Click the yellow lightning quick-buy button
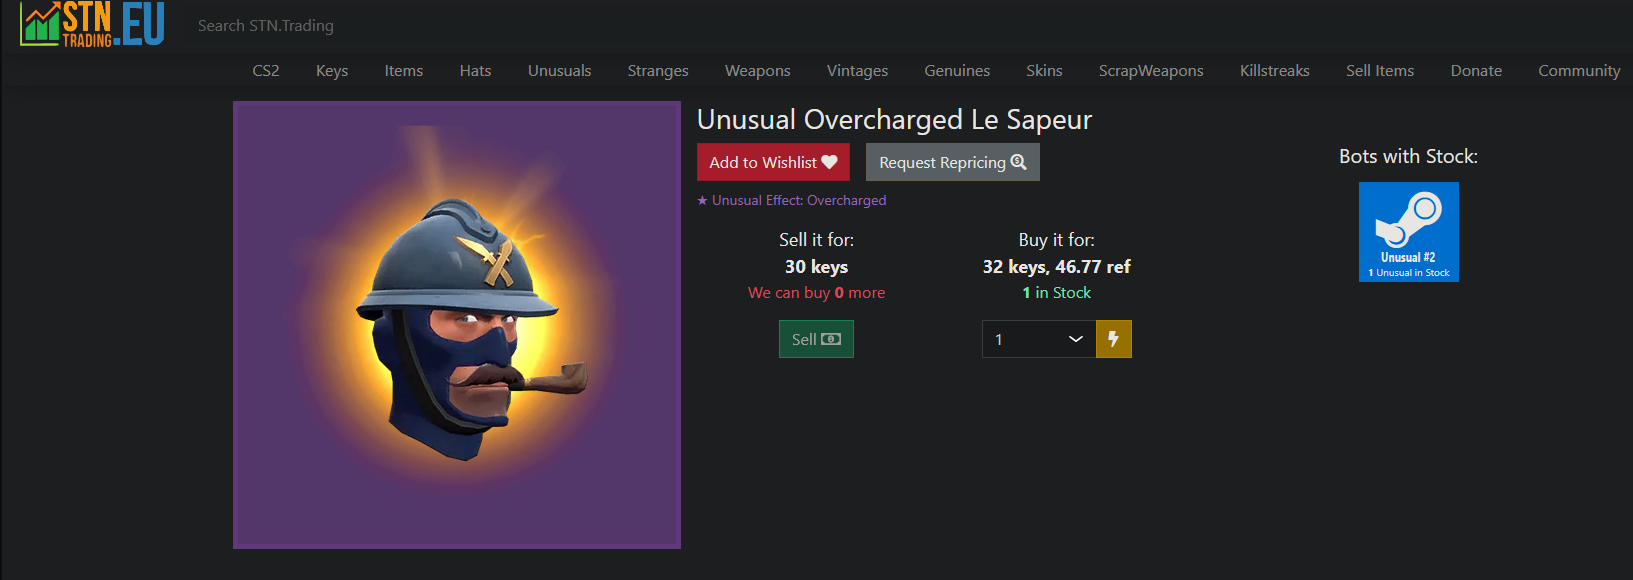 pyautogui.click(x=1114, y=339)
